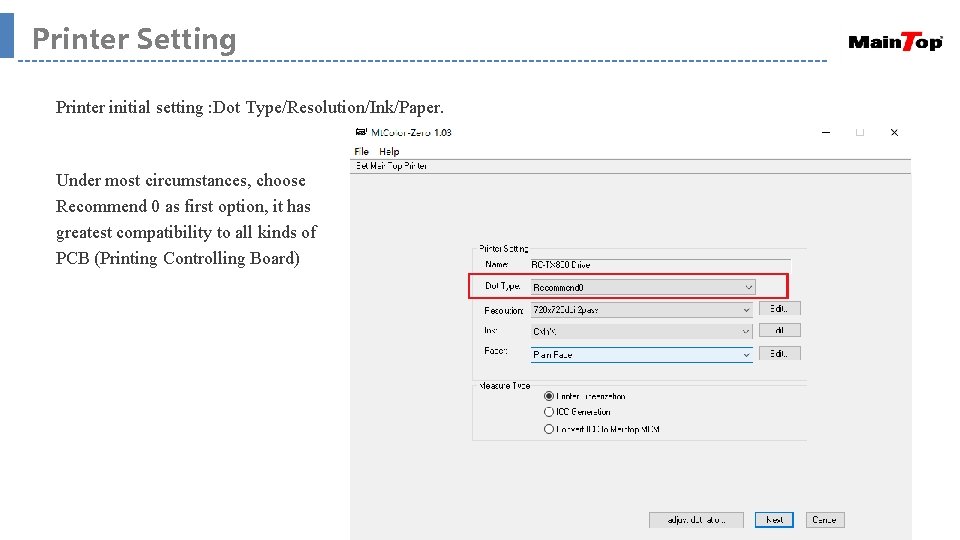Close the MtColor-Zero window

click(x=894, y=132)
